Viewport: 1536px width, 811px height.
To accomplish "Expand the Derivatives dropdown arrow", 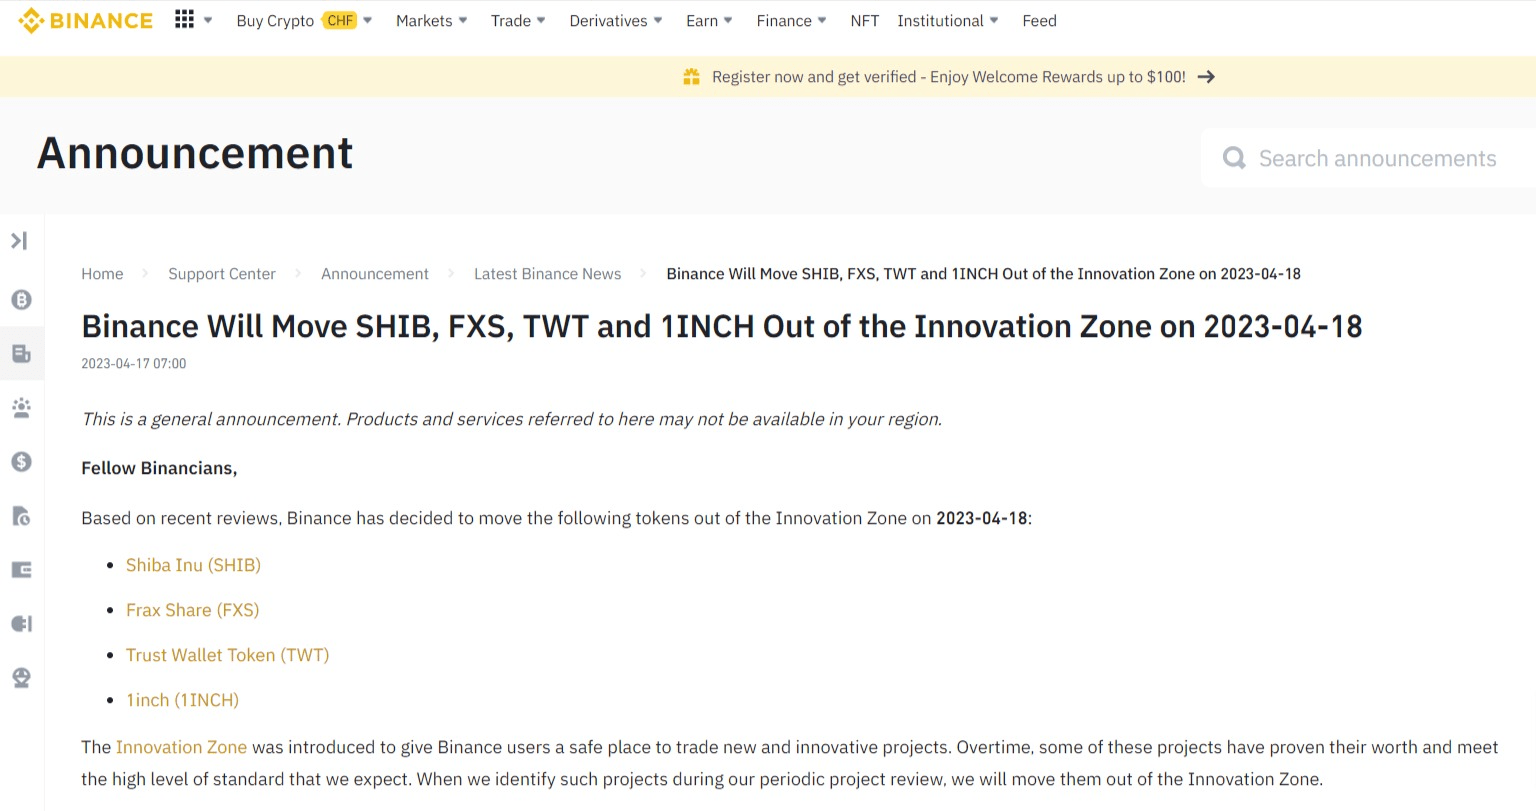I will click(658, 20).
